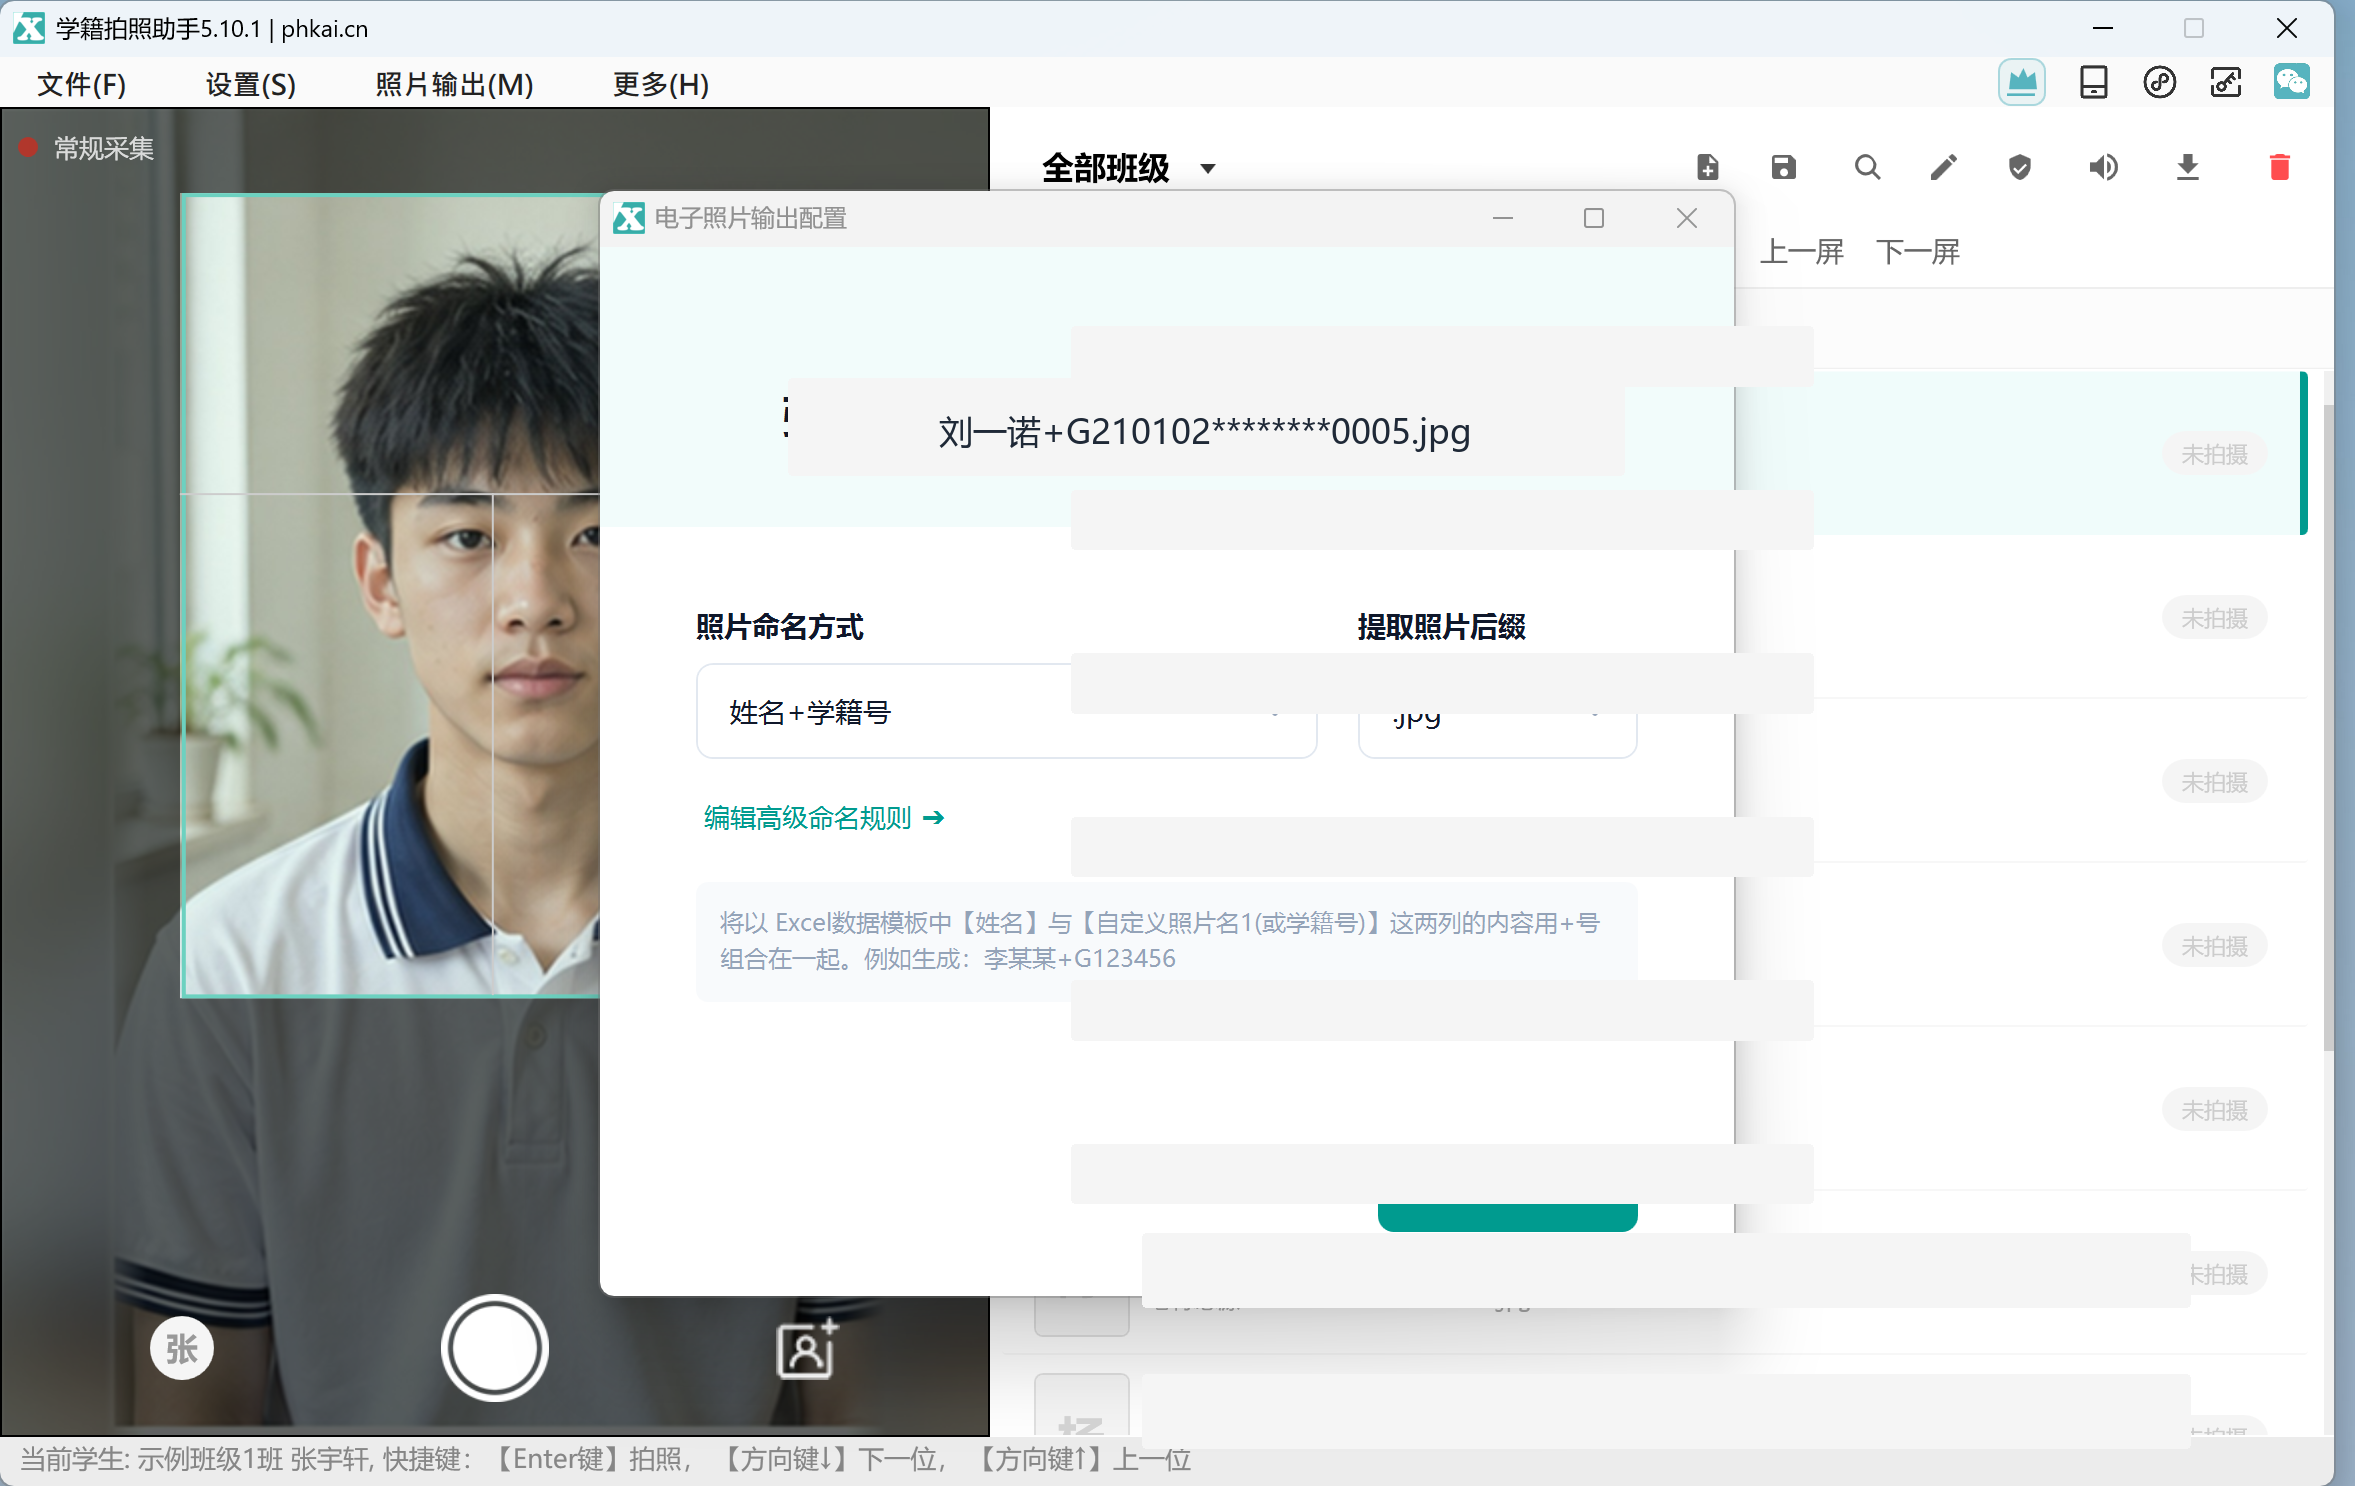The height and width of the screenshot is (1486, 2355).
Task: Open the 更多(H) menu
Action: (660, 84)
